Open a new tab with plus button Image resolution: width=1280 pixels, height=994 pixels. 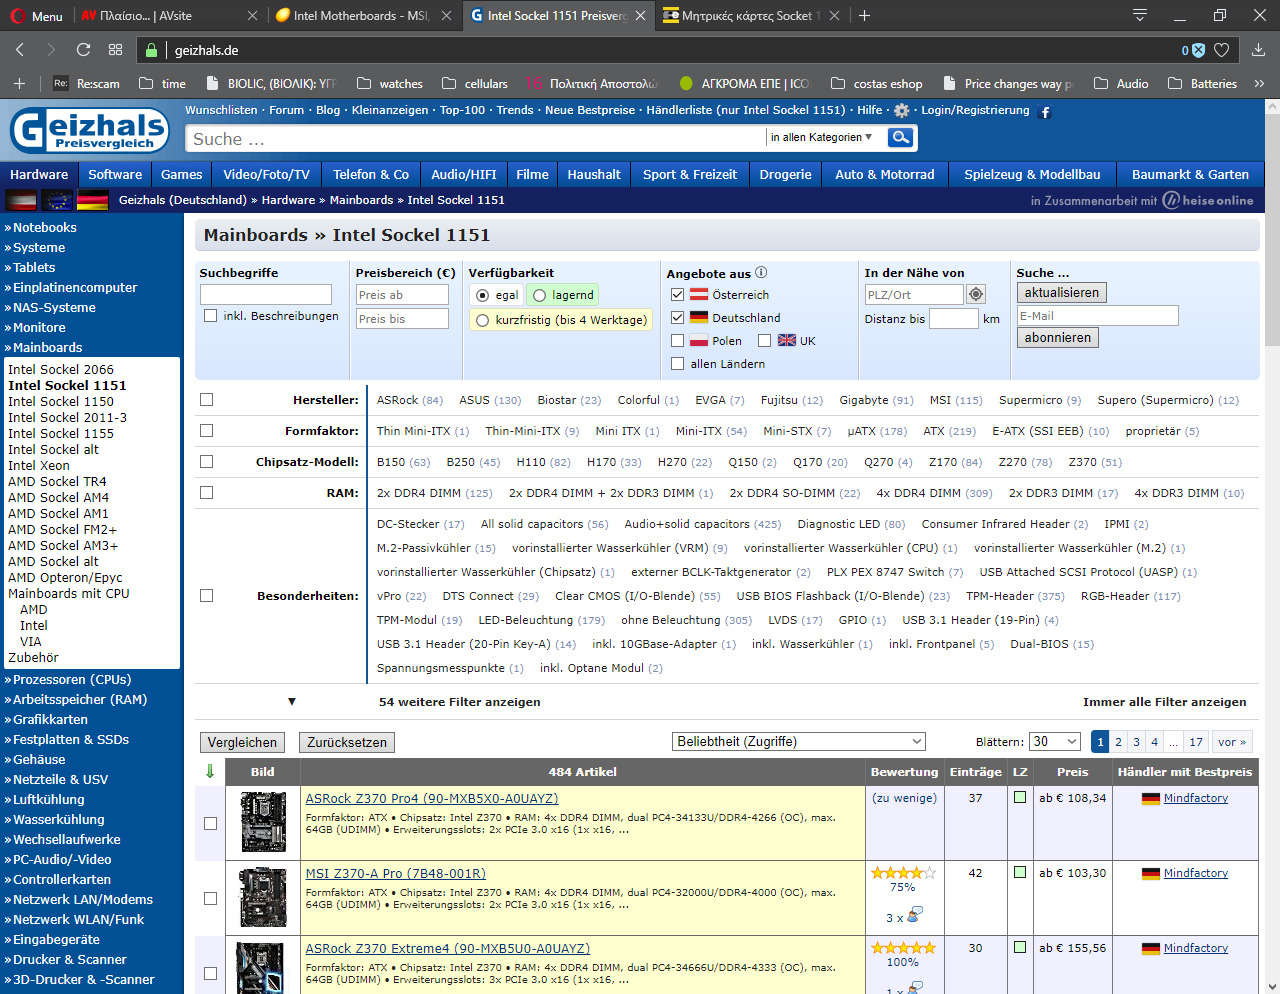pos(864,15)
